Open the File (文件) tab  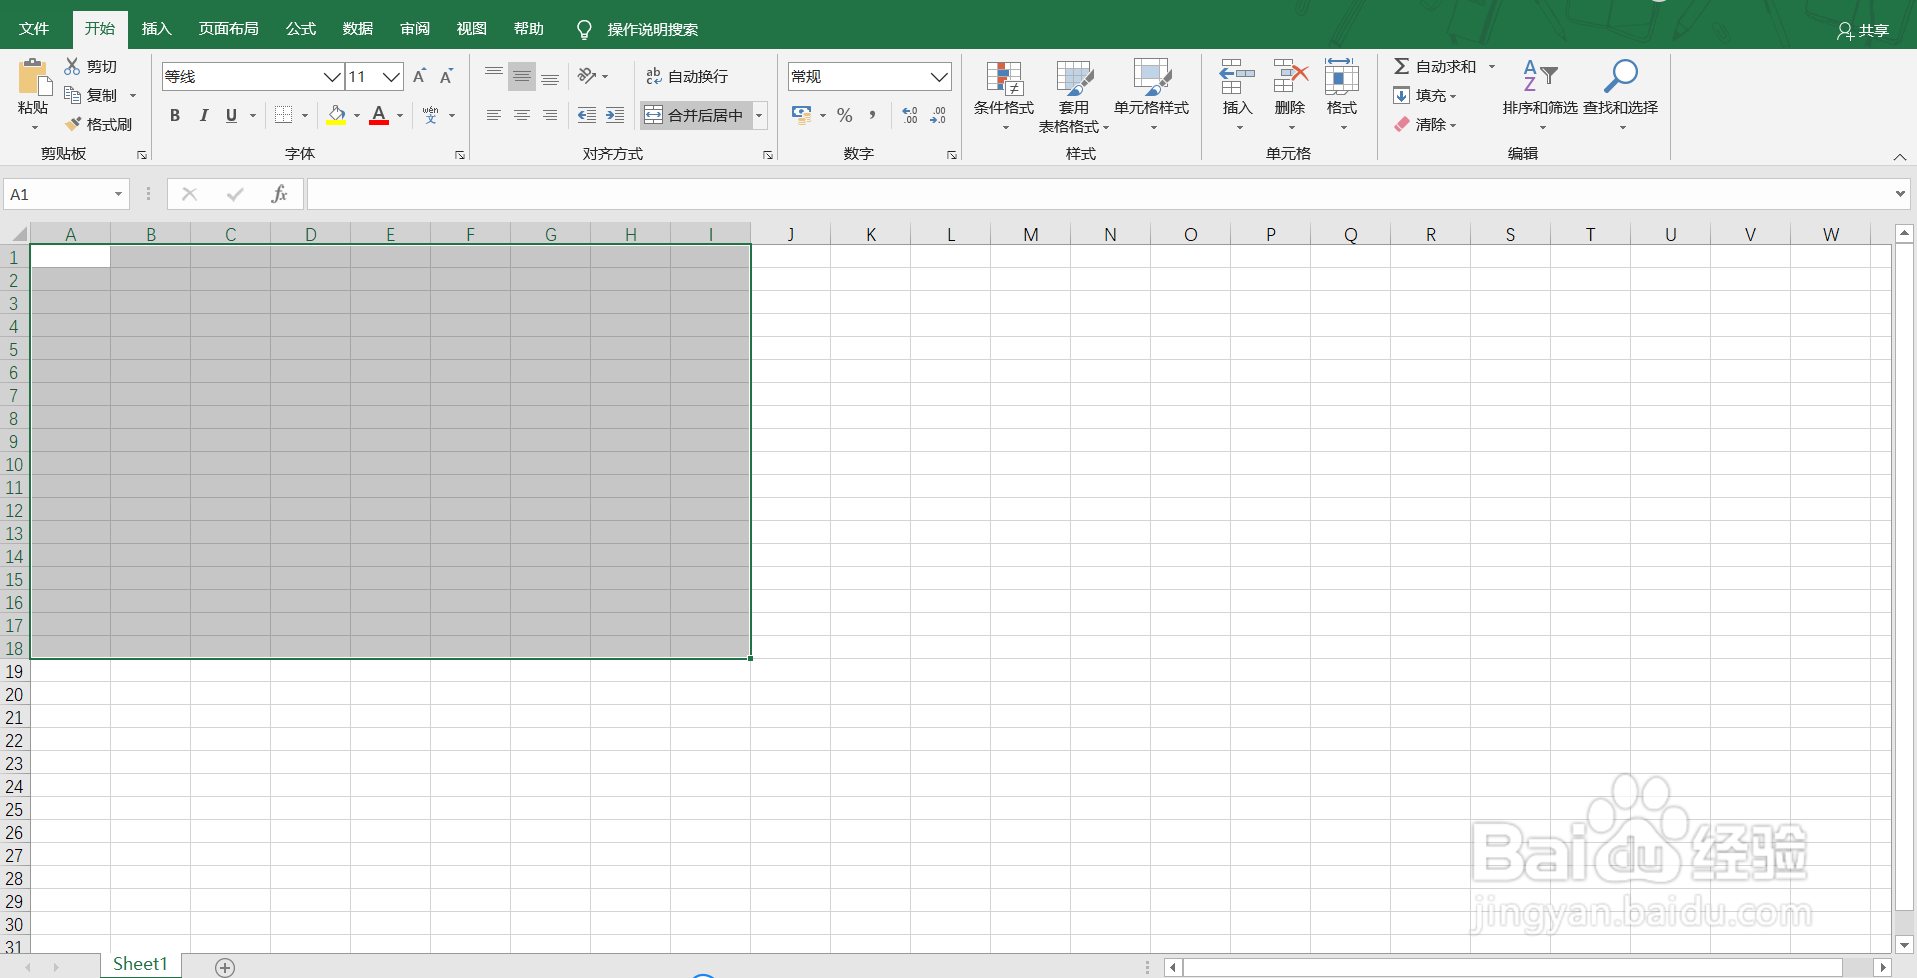(x=34, y=29)
